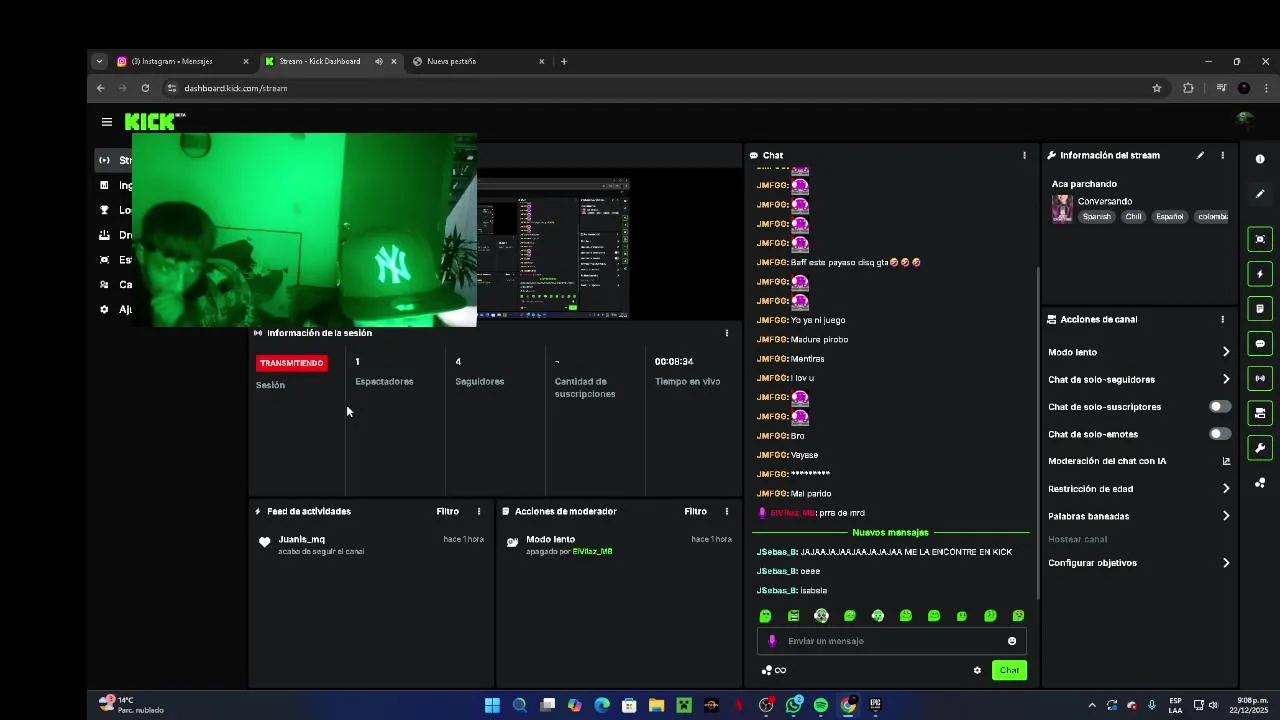Click the Conversando category thumbnail
The height and width of the screenshot is (720, 1280).
point(1062,209)
